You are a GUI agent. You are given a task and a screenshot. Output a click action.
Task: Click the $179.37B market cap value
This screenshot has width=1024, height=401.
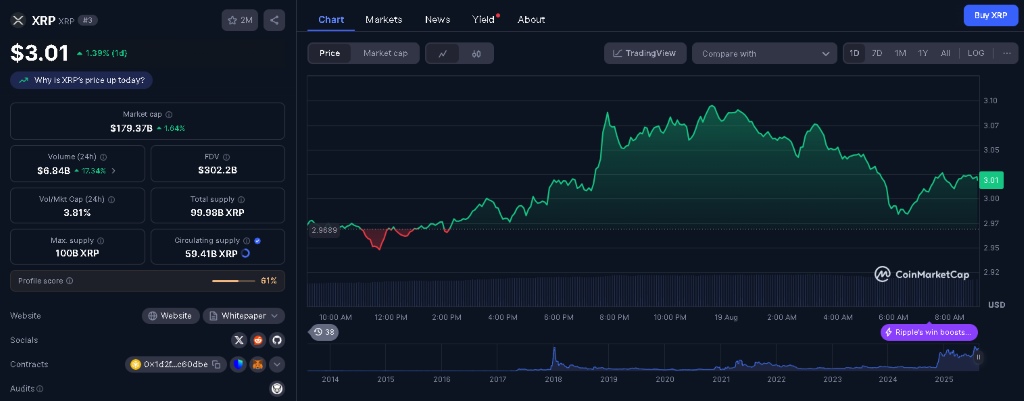coord(131,128)
